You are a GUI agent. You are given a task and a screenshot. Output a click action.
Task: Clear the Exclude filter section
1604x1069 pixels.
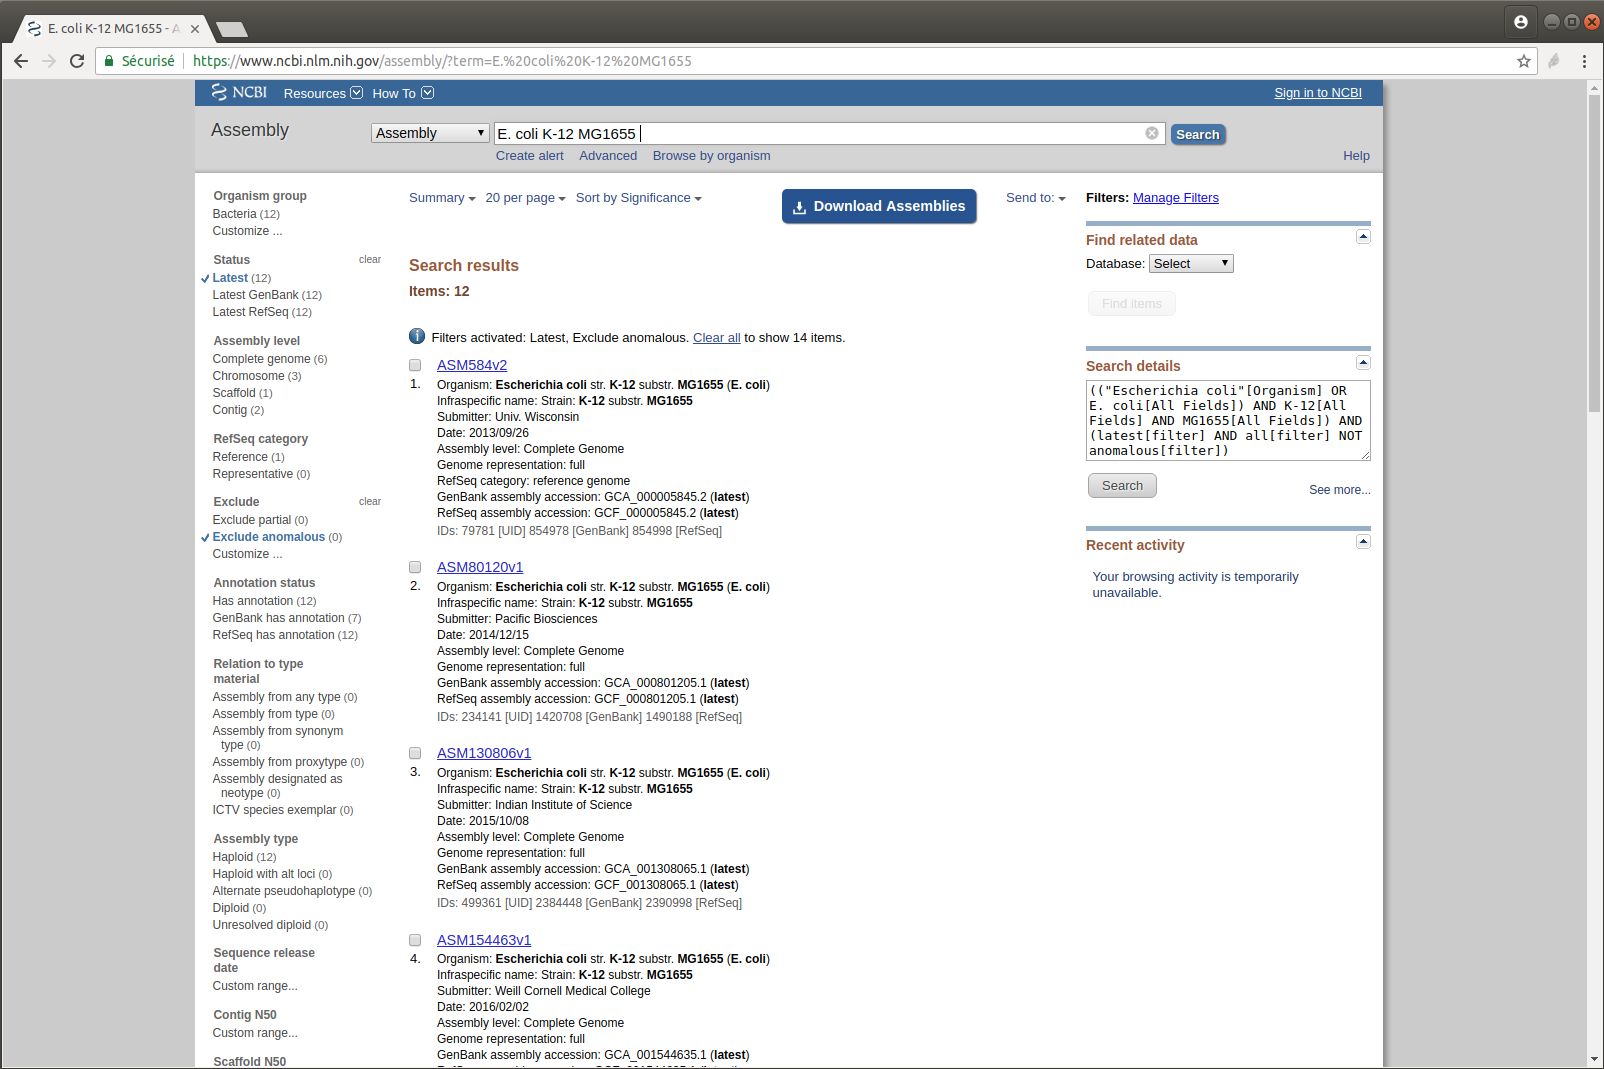click(370, 502)
